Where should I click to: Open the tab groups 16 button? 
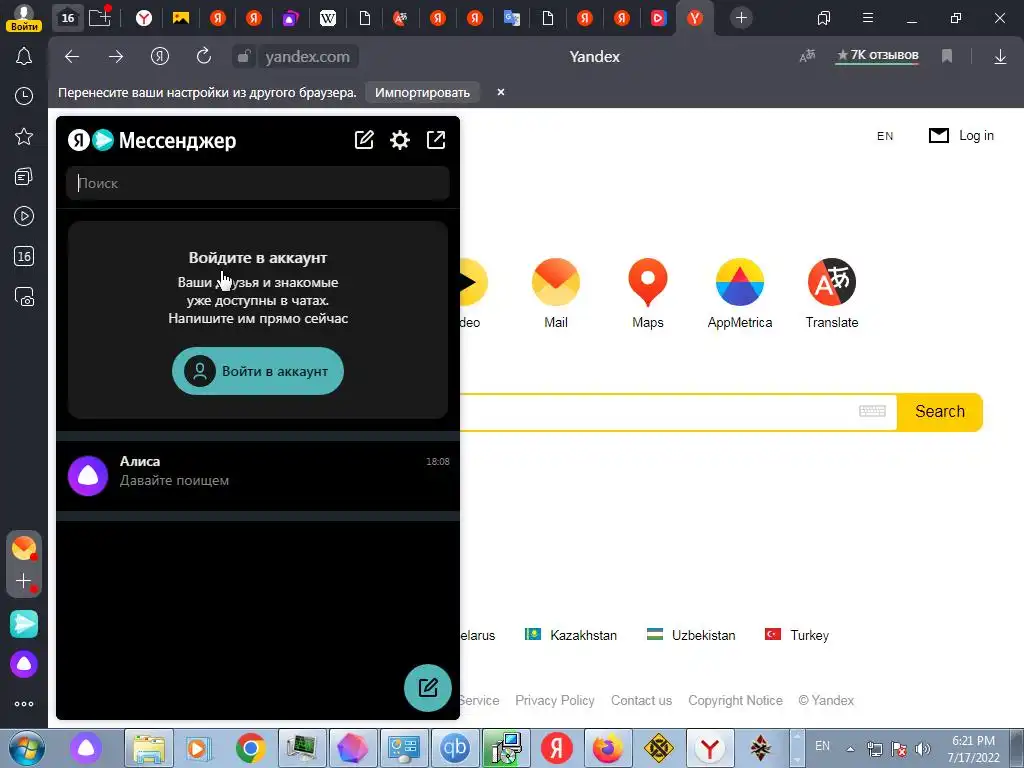[68, 18]
